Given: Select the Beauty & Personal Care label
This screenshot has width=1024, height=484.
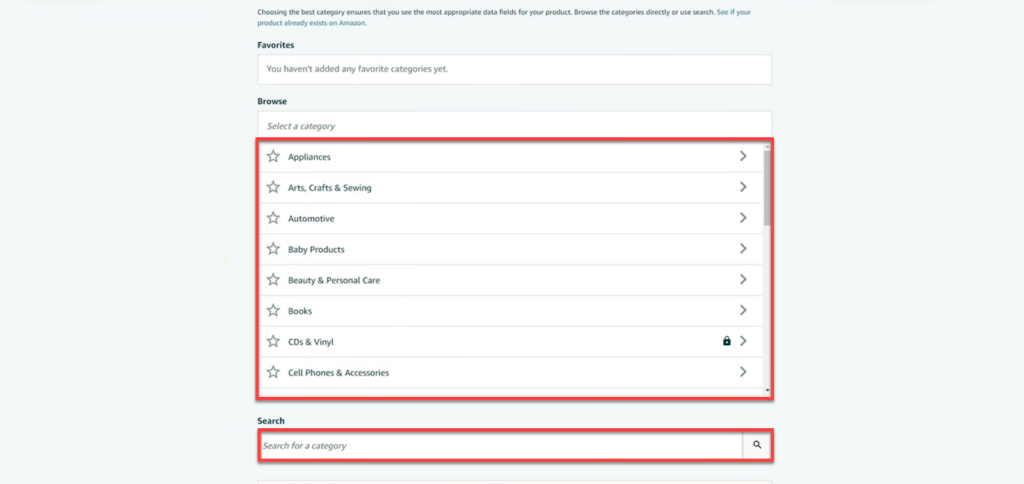Looking at the screenshot, I should click(x=334, y=280).
